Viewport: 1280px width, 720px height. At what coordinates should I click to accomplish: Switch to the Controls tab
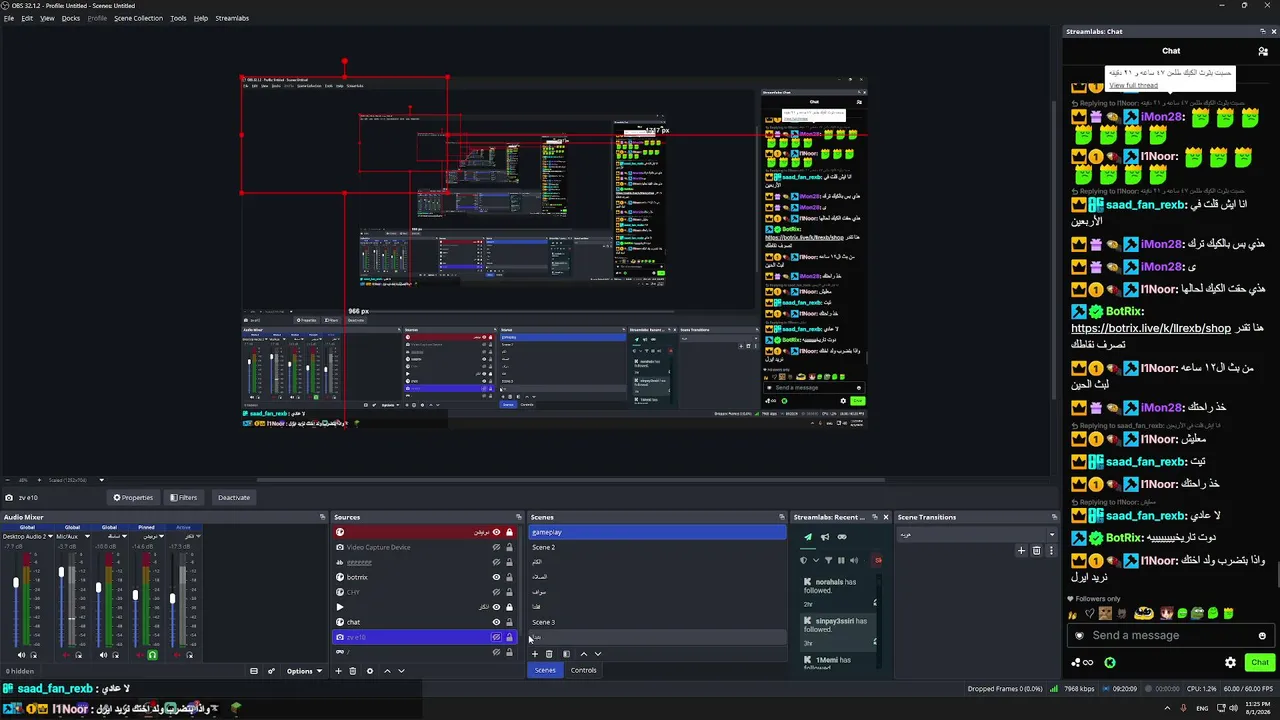(584, 670)
